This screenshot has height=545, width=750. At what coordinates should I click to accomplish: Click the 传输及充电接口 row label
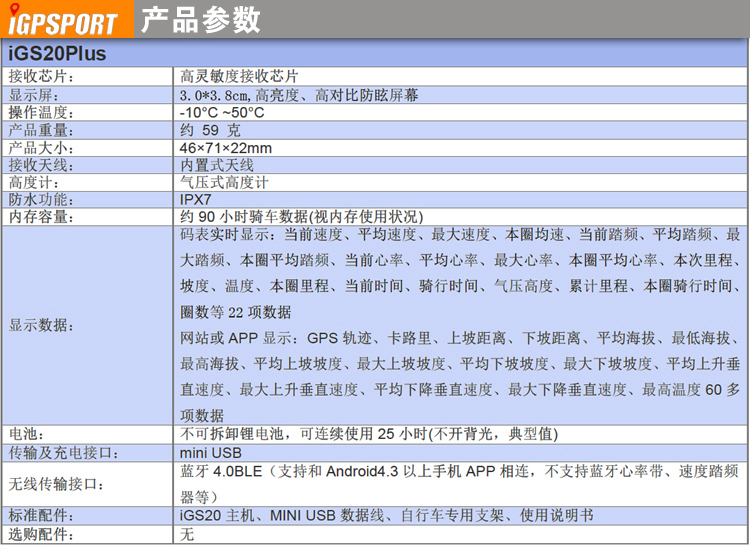pyautogui.click(x=64, y=453)
